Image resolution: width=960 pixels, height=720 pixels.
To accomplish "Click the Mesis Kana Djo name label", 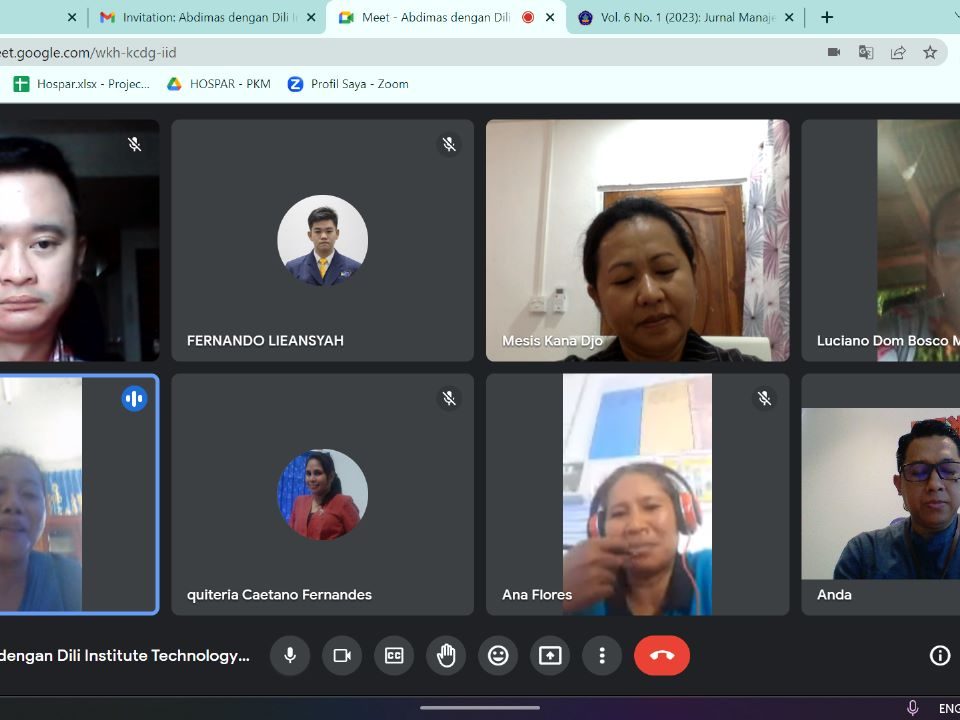I will point(552,340).
